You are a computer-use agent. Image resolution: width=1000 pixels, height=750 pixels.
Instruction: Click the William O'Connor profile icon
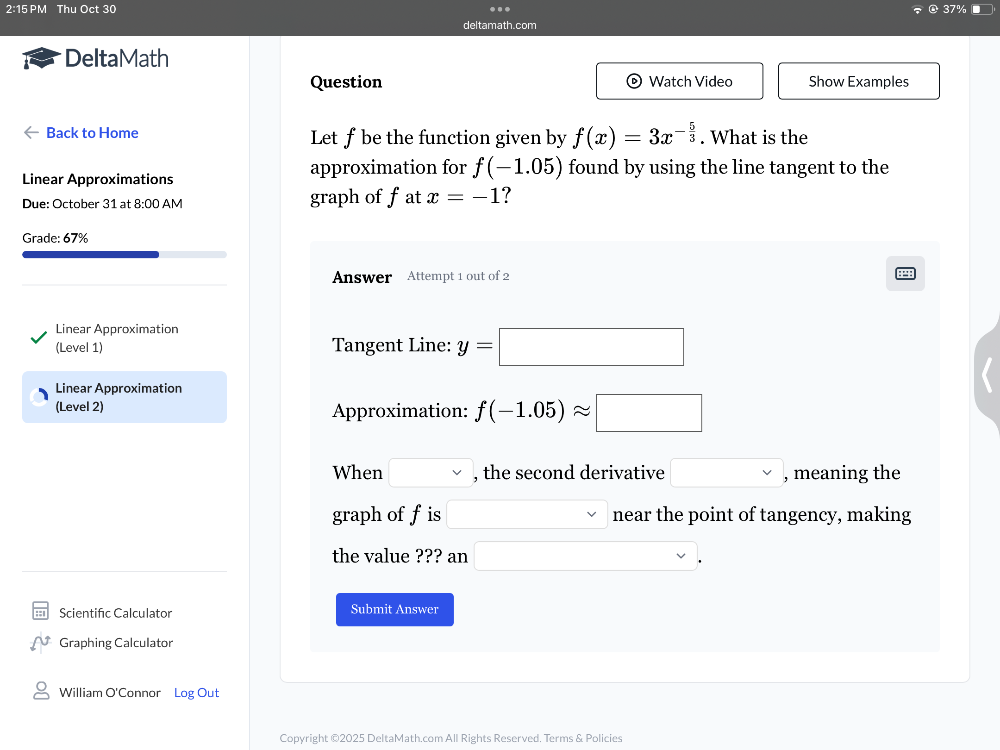point(40,691)
